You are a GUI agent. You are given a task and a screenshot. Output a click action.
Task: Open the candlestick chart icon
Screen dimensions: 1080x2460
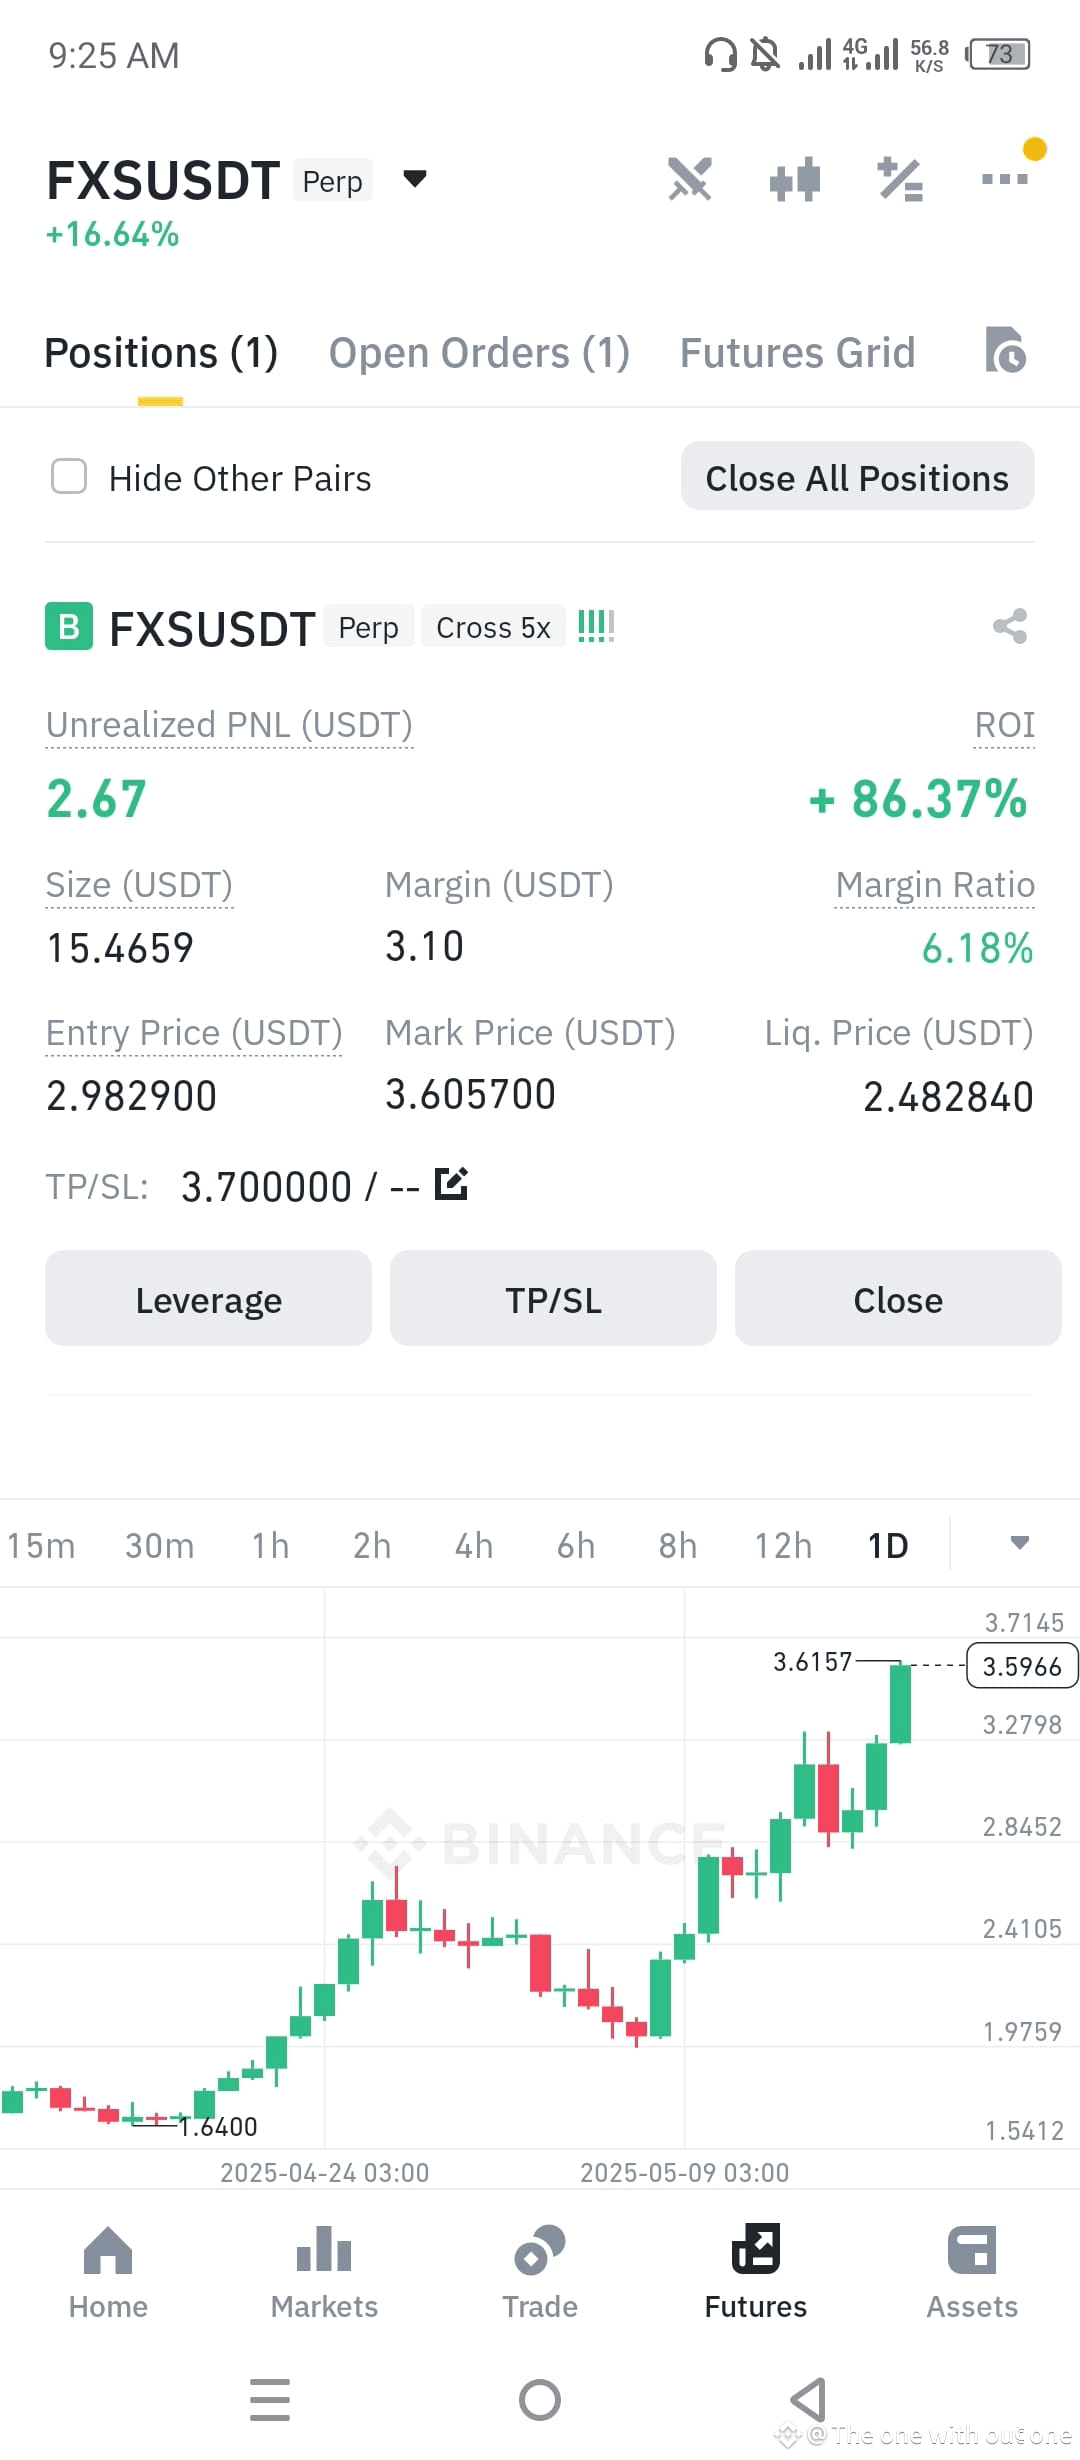tap(795, 180)
